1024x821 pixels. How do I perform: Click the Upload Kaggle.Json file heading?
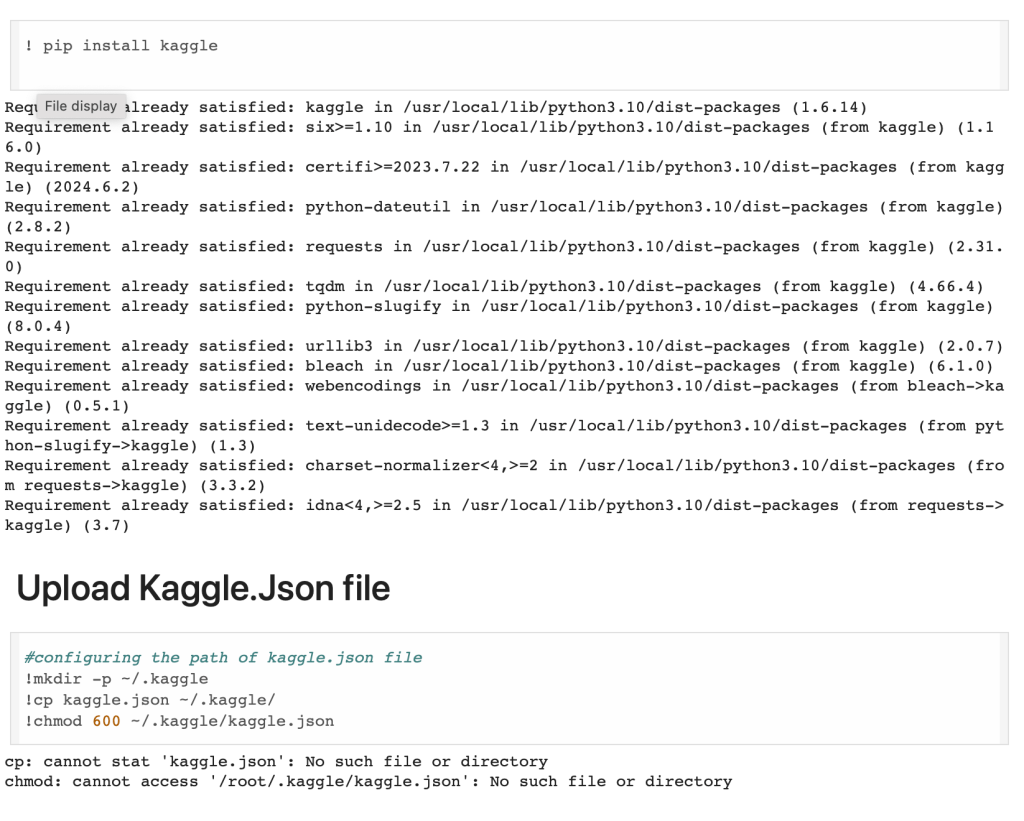(203, 588)
